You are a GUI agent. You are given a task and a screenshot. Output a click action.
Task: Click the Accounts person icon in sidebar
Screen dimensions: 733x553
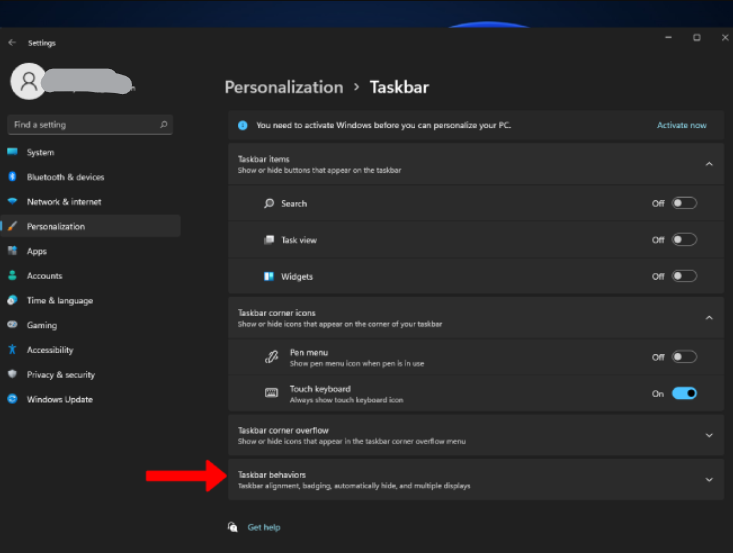pos(13,275)
